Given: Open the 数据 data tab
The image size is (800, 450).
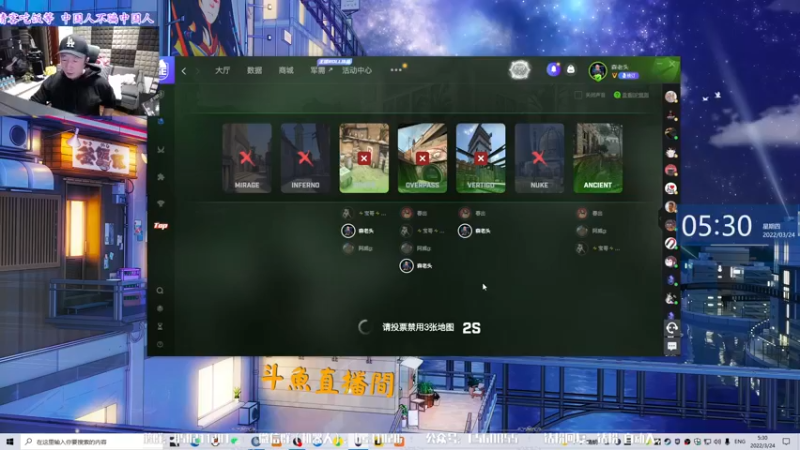Looking at the screenshot, I should click(x=254, y=70).
